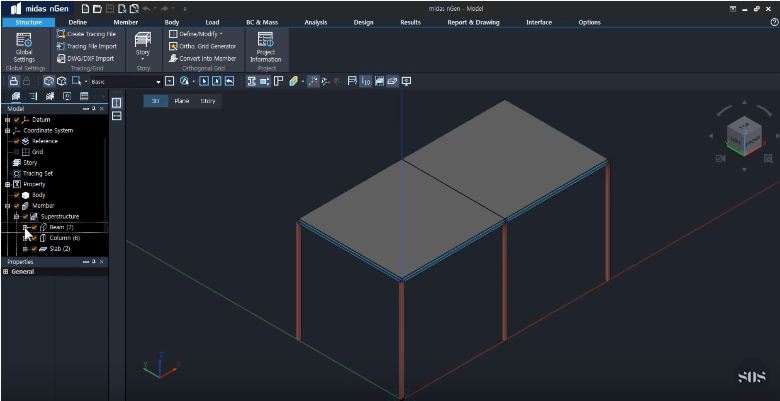
Task: Click Tracing File Import
Action: 86,46
